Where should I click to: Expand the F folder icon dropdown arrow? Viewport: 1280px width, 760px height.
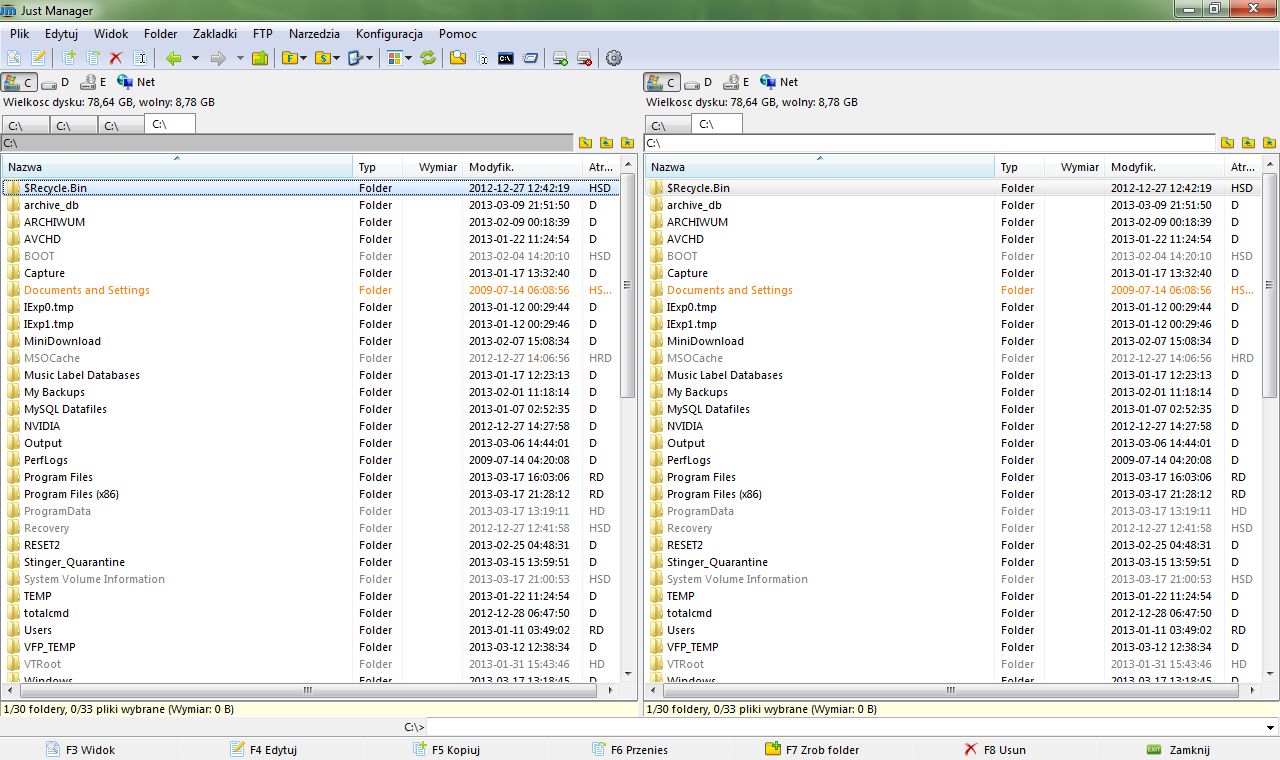304,58
